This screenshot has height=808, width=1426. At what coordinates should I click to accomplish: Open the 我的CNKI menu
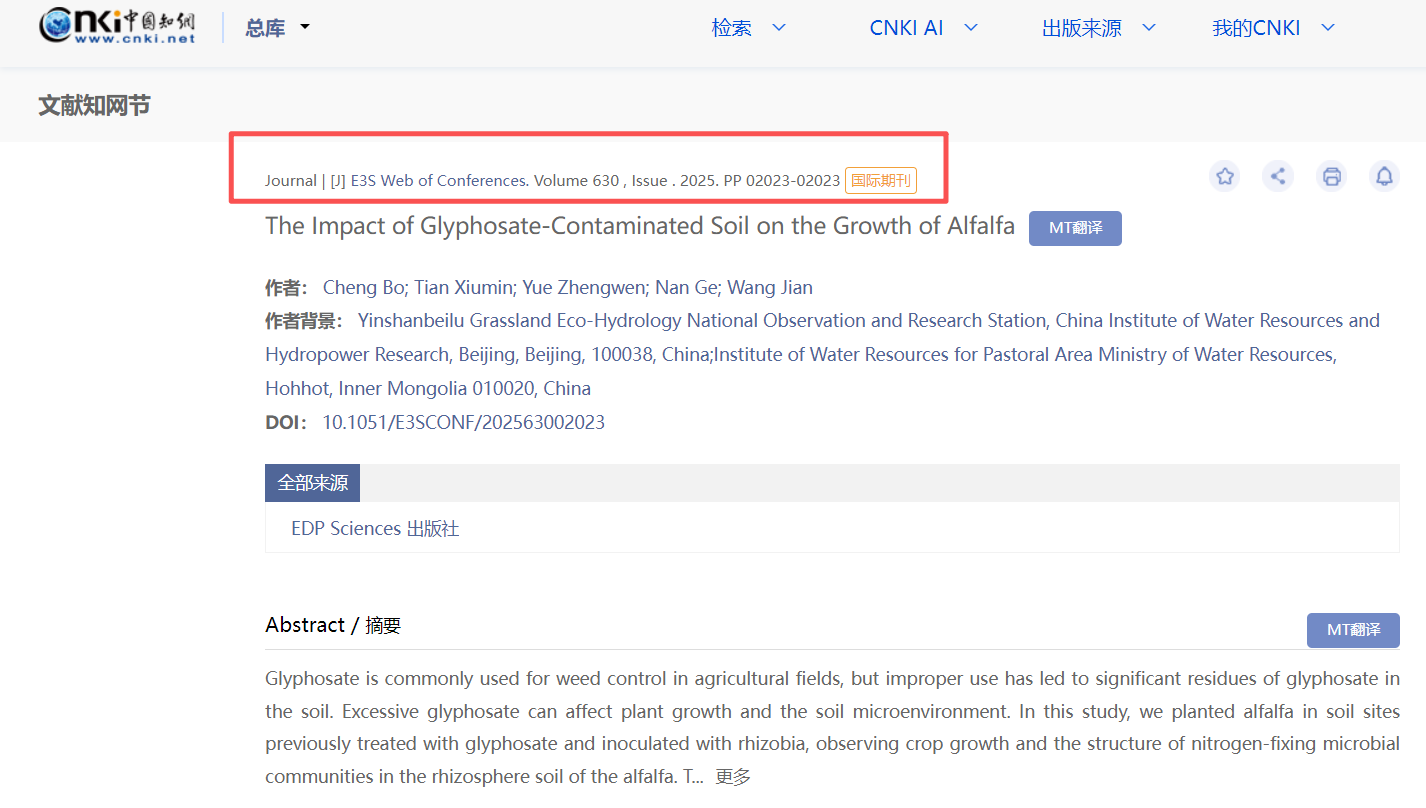click(1273, 28)
